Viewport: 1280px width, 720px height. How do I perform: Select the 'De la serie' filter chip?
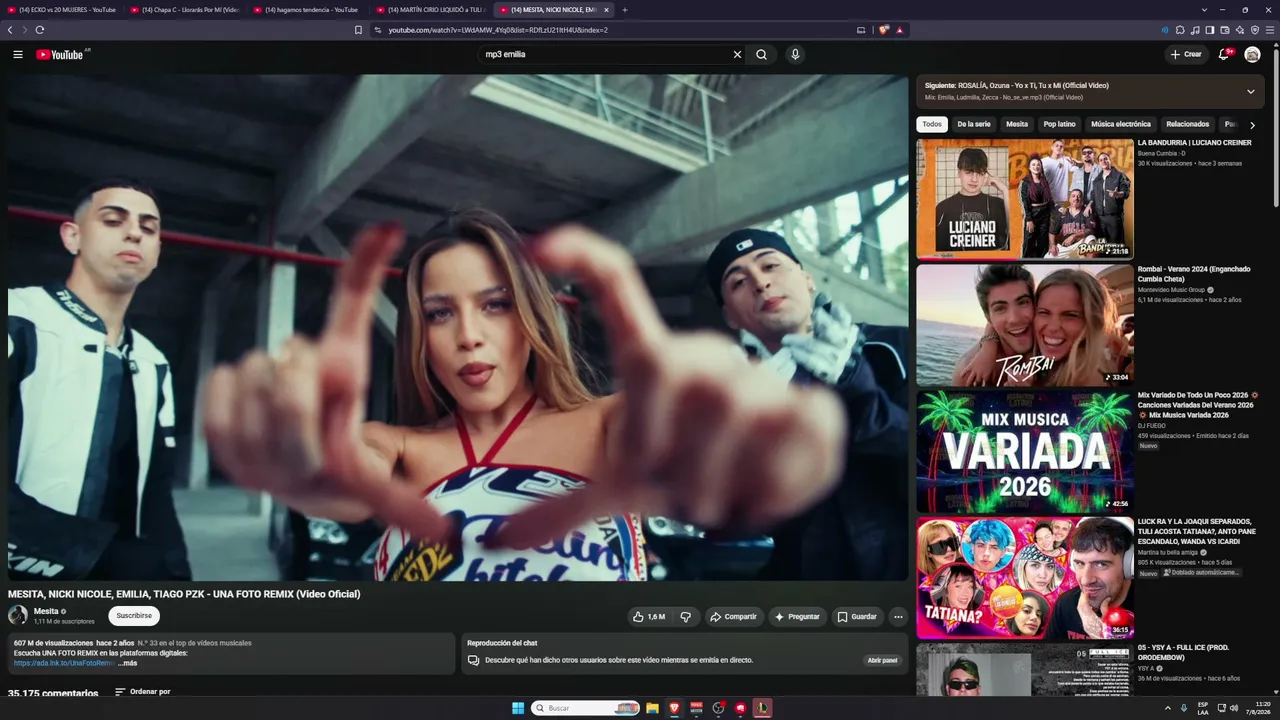click(x=974, y=124)
